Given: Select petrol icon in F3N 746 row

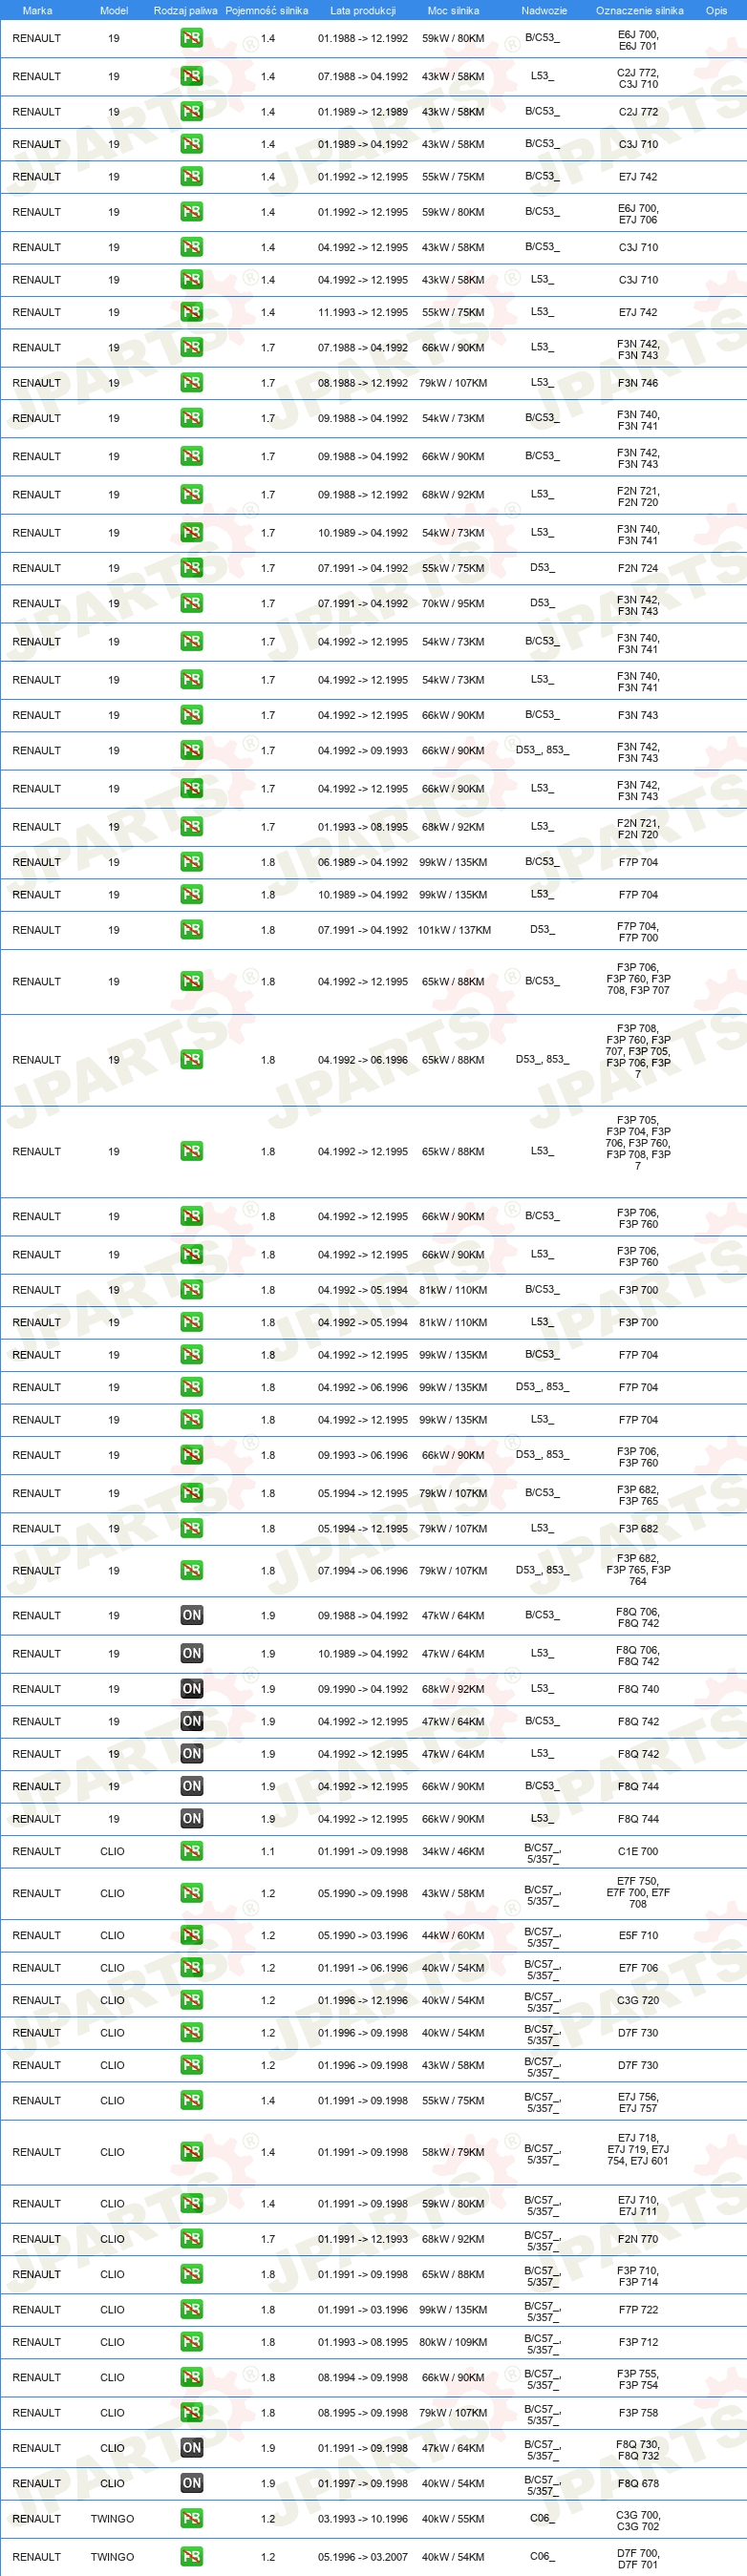Looking at the screenshot, I should [191, 383].
